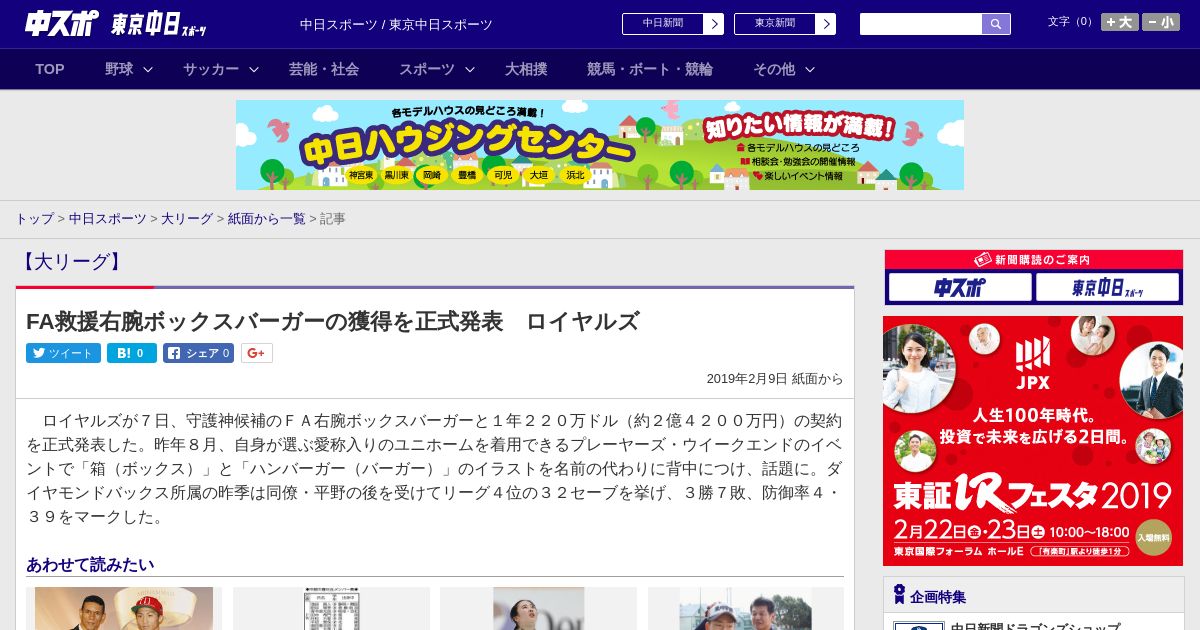Go to 紙面から一覧 breadcrumb link
This screenshot has width=1200, height=630.
267,218
